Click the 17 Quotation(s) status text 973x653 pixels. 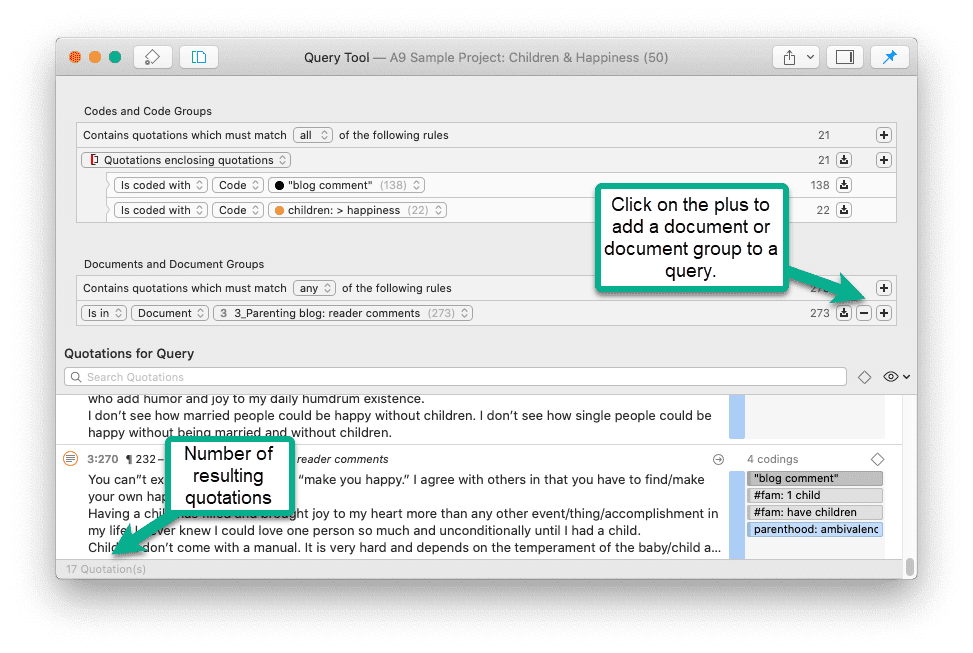106,569
